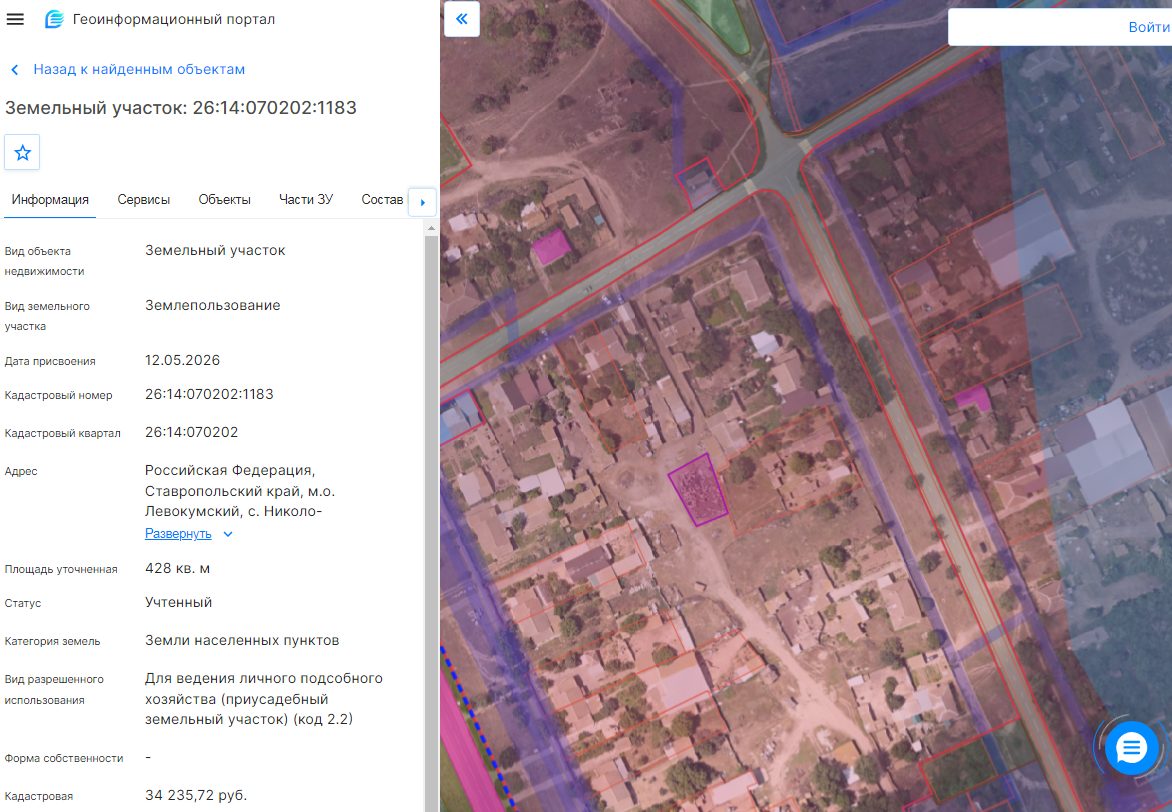Click the Войти login button
Screen dimensions: 1172x812
click(1149, 27)
